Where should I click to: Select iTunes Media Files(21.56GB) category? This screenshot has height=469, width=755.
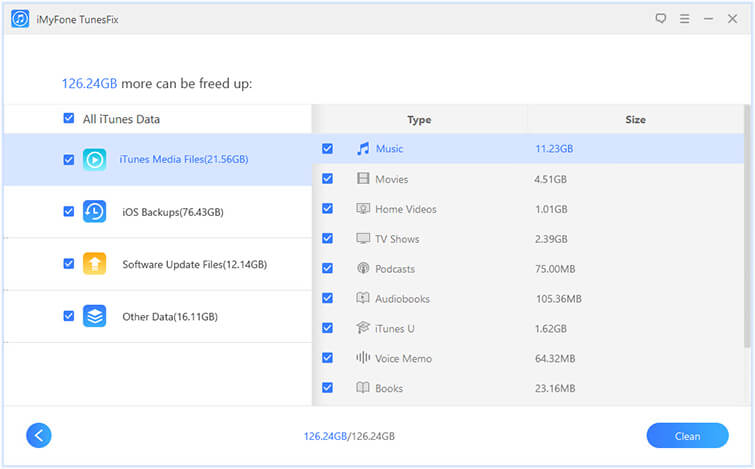pyautogui.click(x=158, y=159)
